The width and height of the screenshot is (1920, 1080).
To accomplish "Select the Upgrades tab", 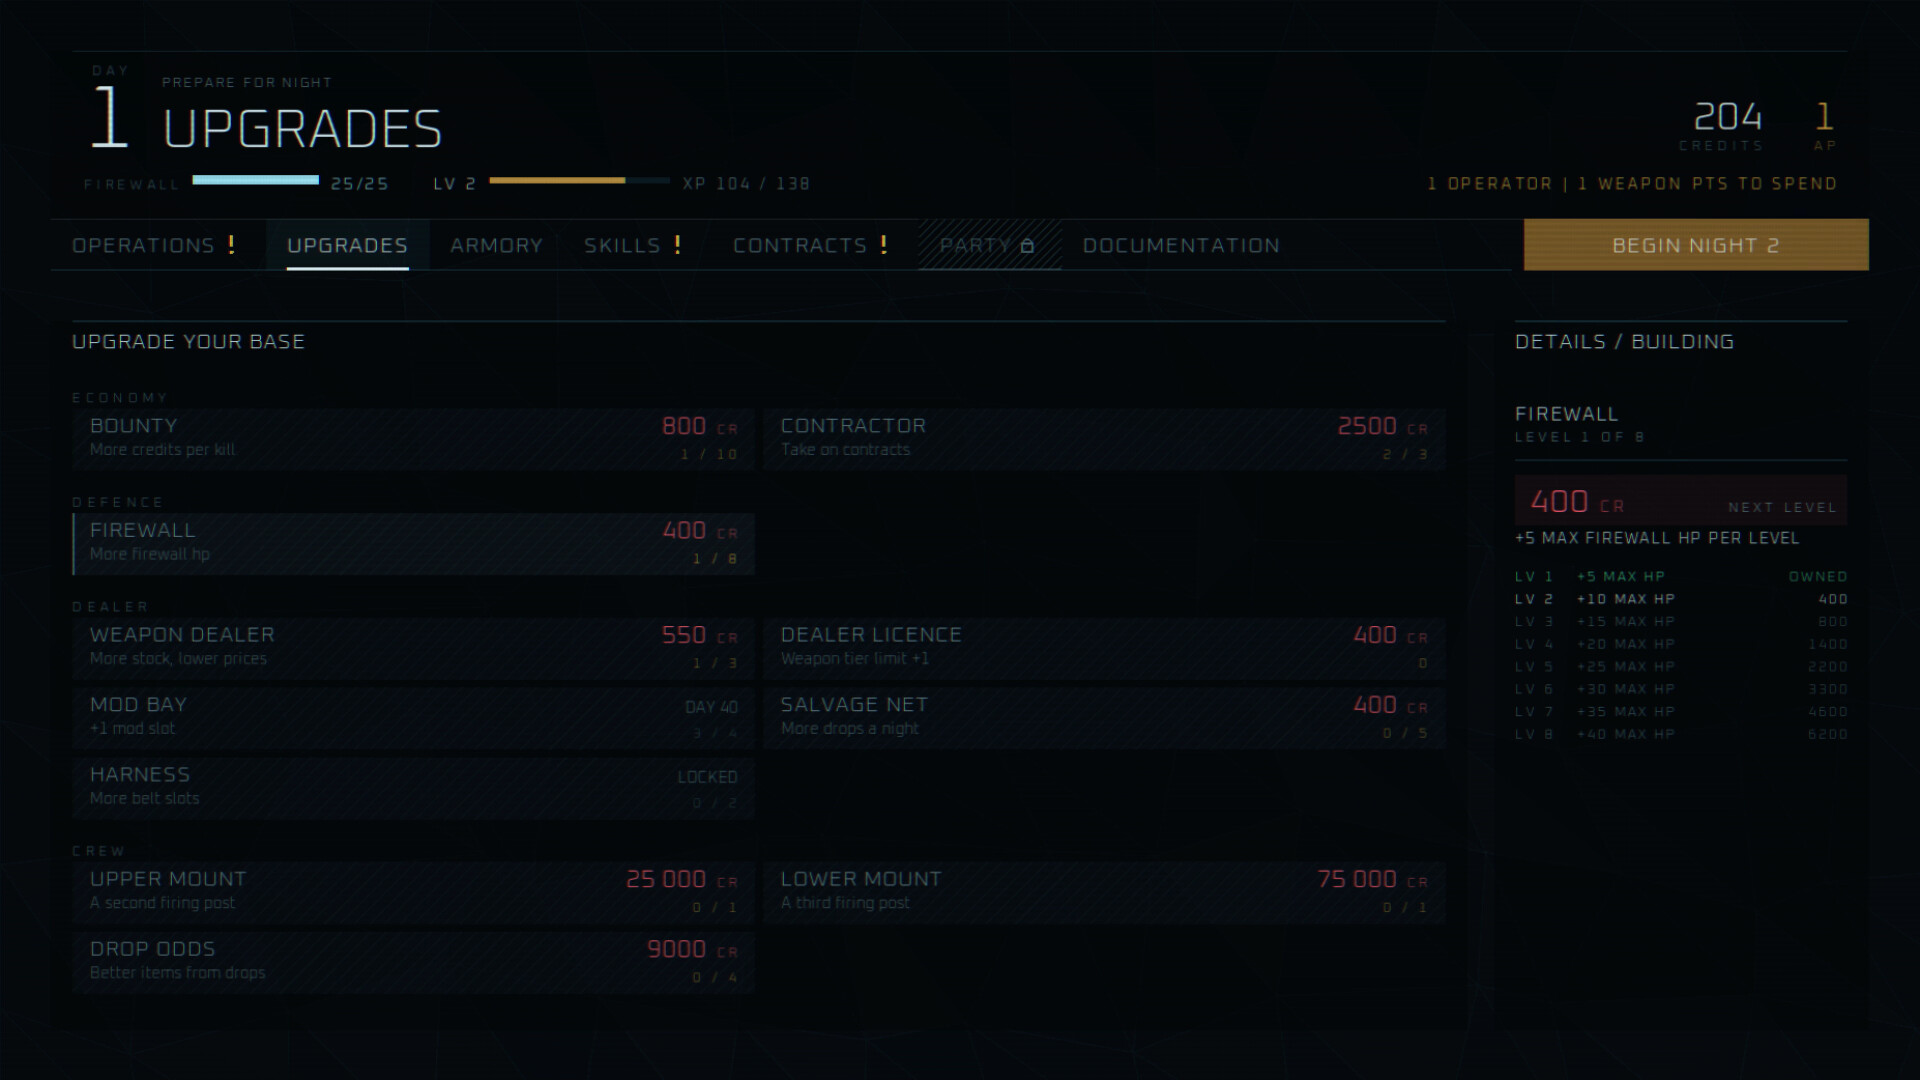I will [x=347, y=245].
